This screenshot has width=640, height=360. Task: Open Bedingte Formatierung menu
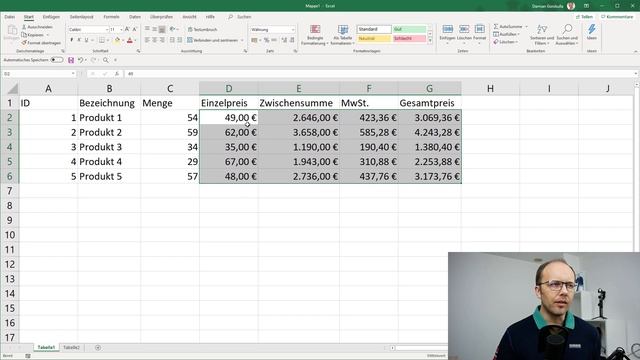point(315,35)
